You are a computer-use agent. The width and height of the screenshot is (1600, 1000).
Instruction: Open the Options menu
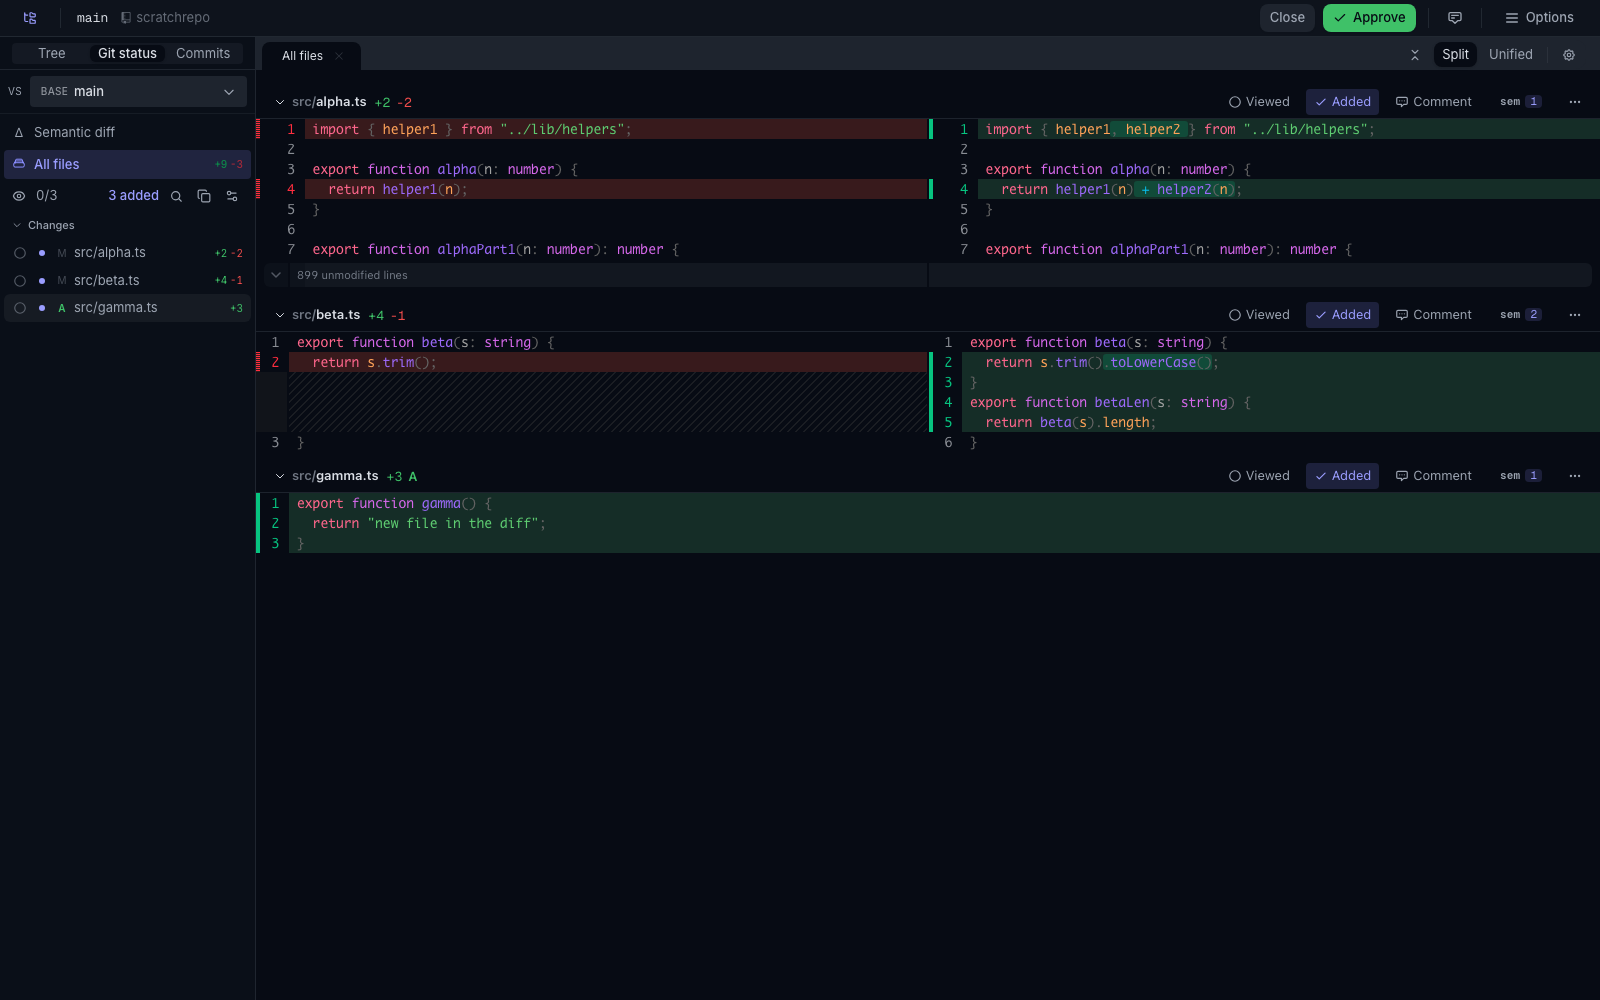1540,18
